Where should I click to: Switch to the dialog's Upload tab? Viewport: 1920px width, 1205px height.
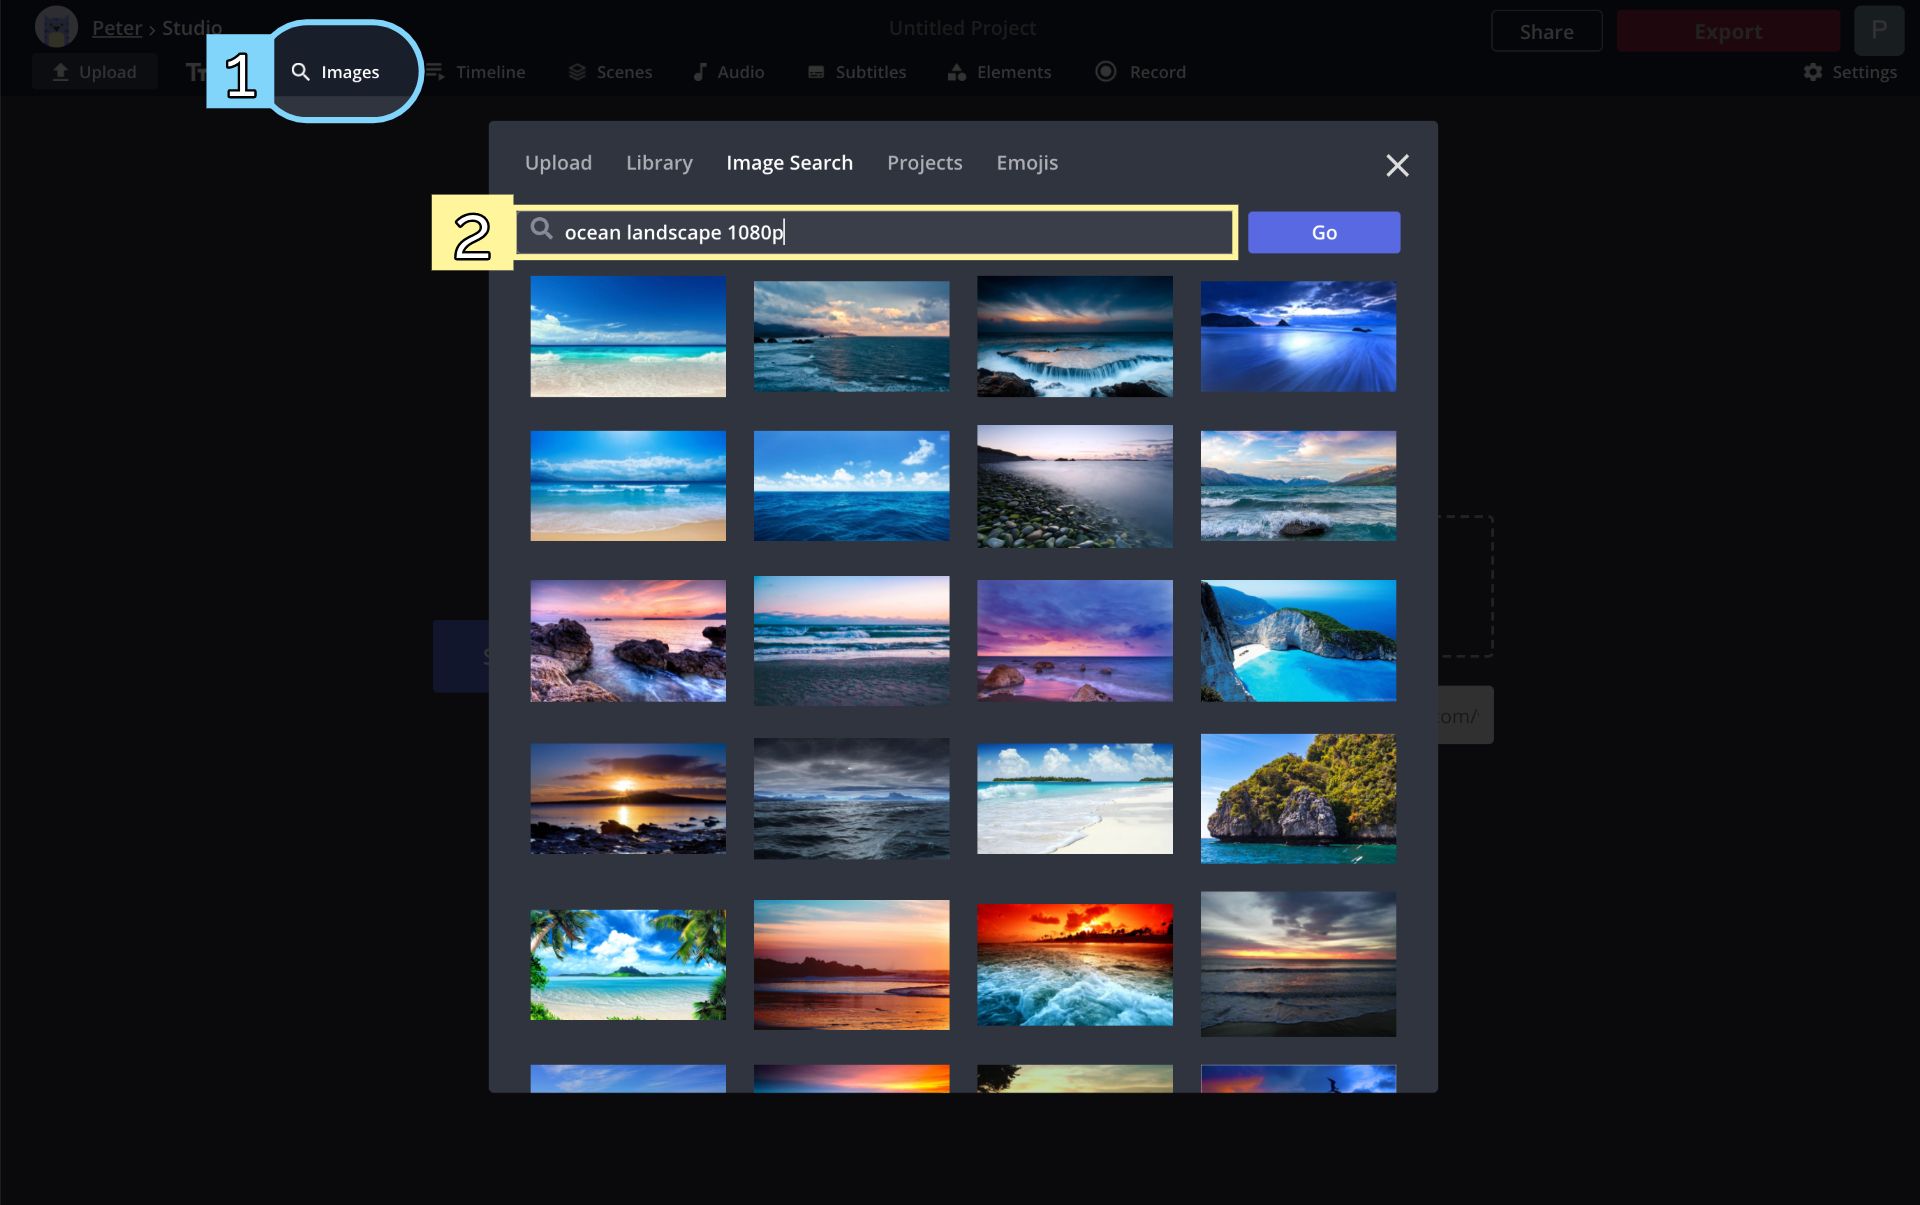click(x=558, y=163)
